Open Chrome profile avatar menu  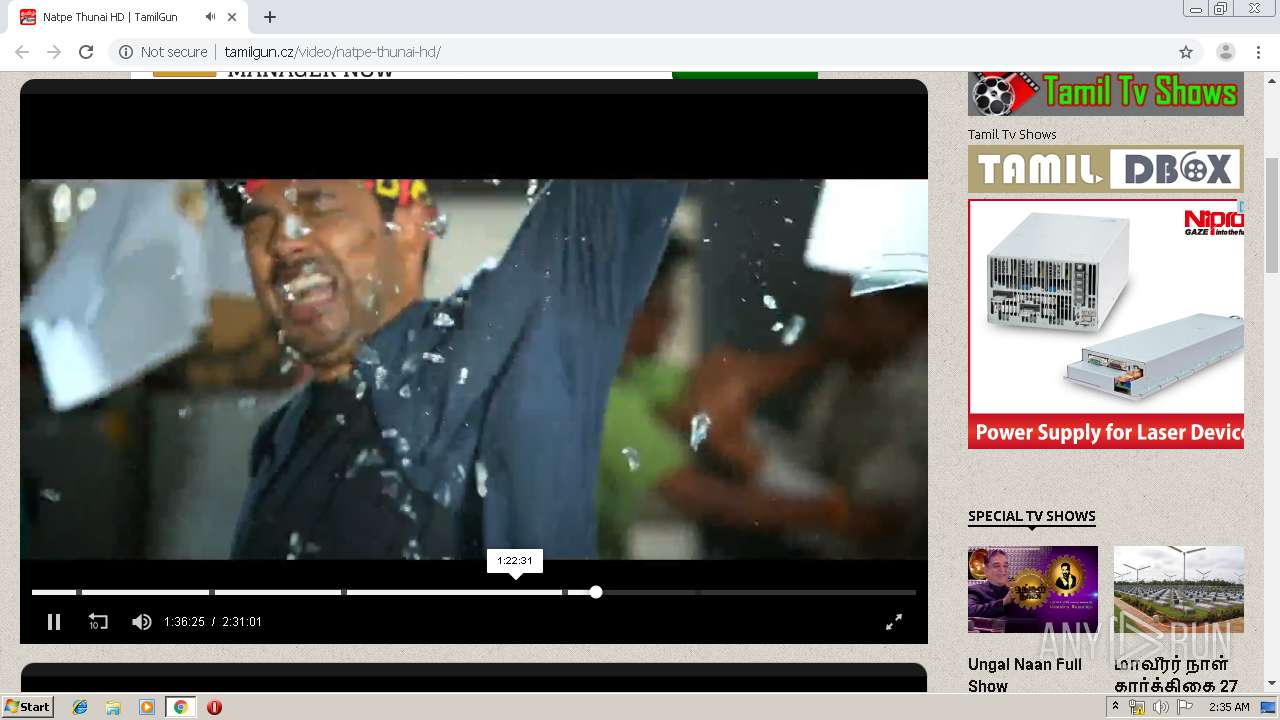[x=1226, y=52]
